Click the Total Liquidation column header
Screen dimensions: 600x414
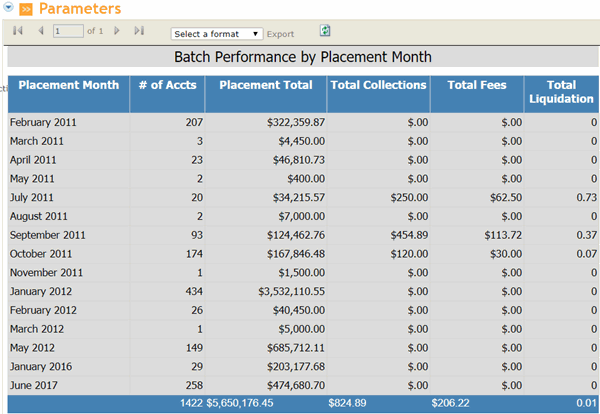click(x=561, y=92)
